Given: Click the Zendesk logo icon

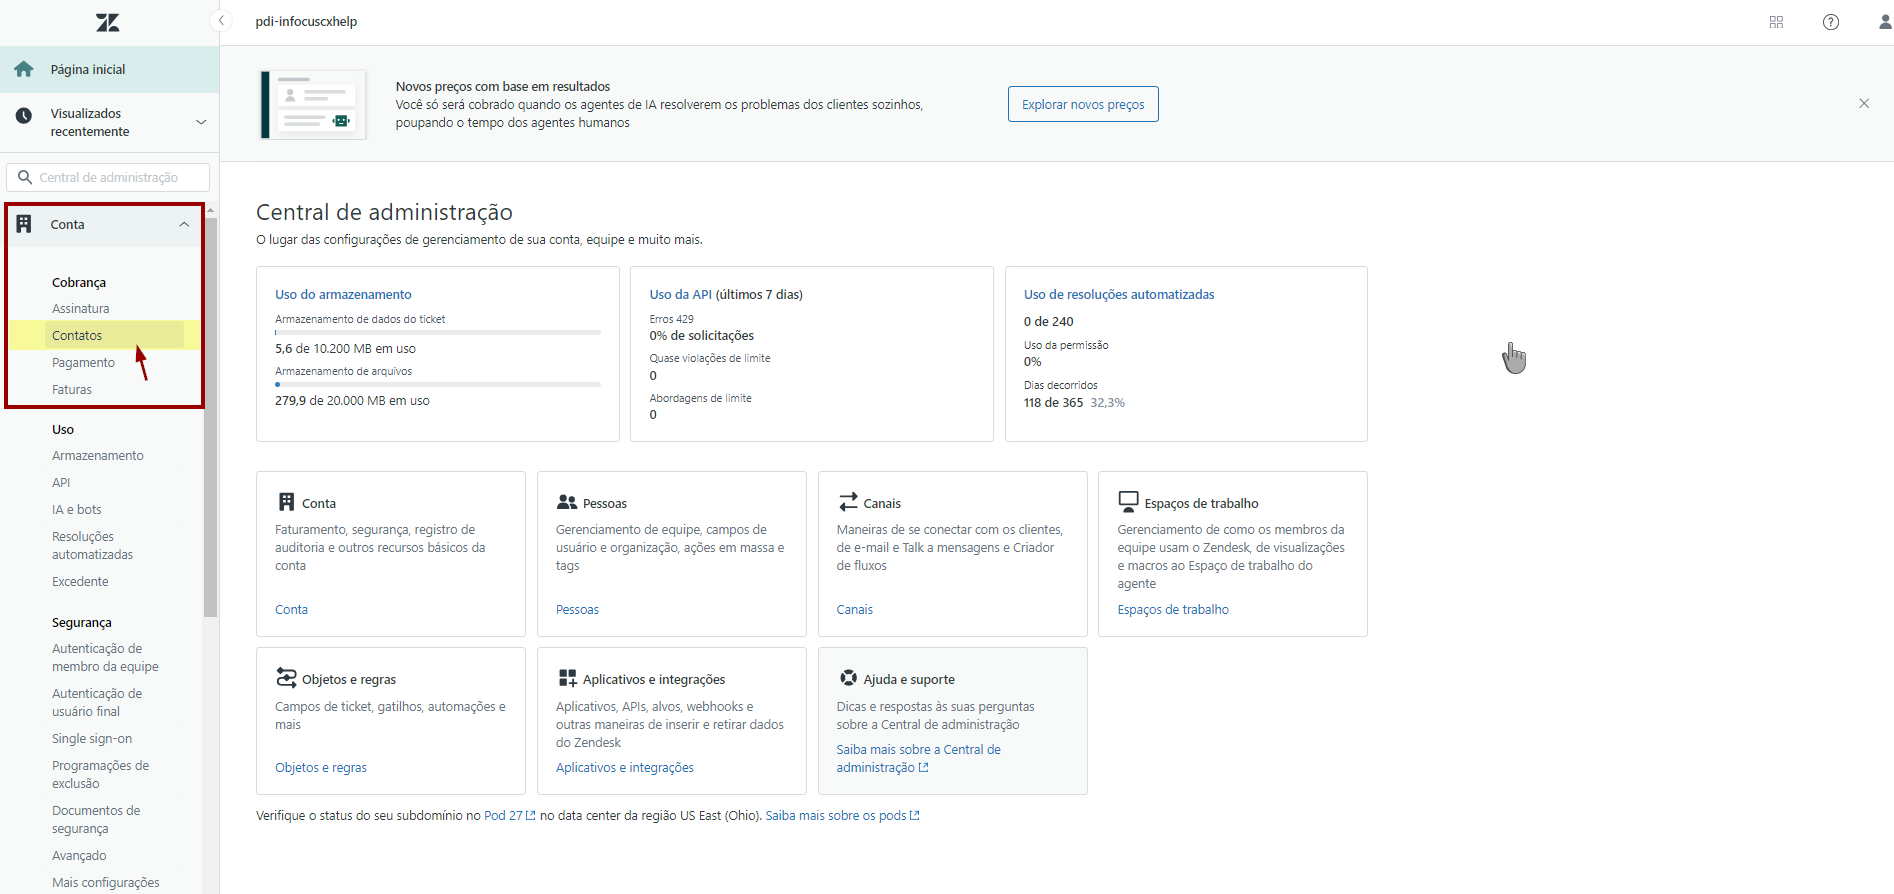Looking at the screenshot, I should click(x=107, y=22).
